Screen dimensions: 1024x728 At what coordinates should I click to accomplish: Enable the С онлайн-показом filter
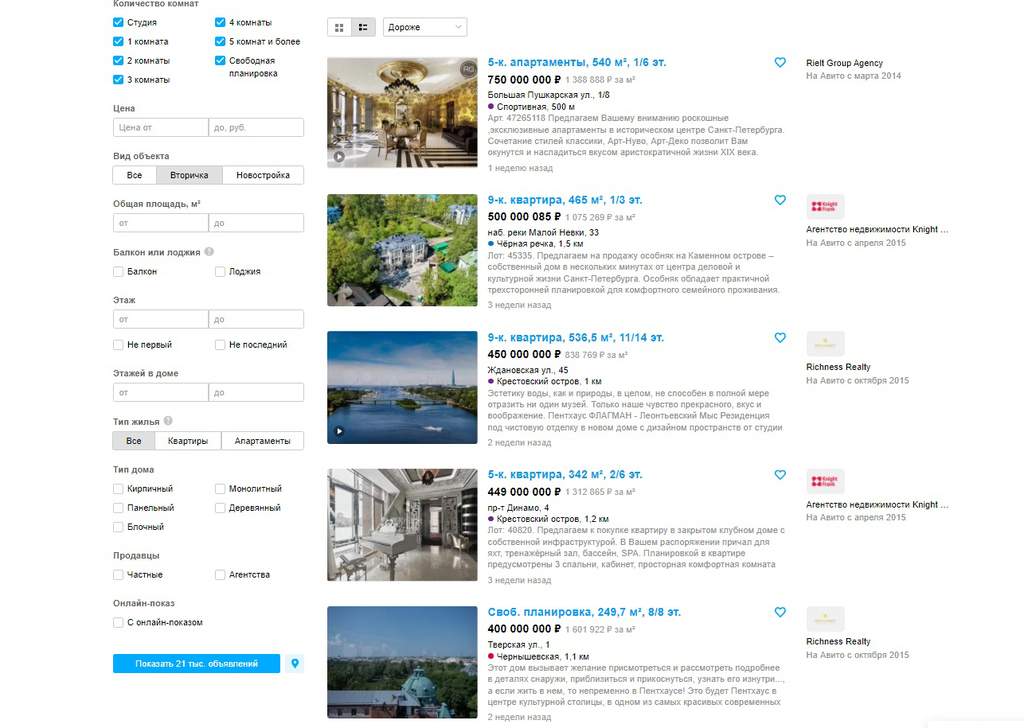(x=118, y=622)
